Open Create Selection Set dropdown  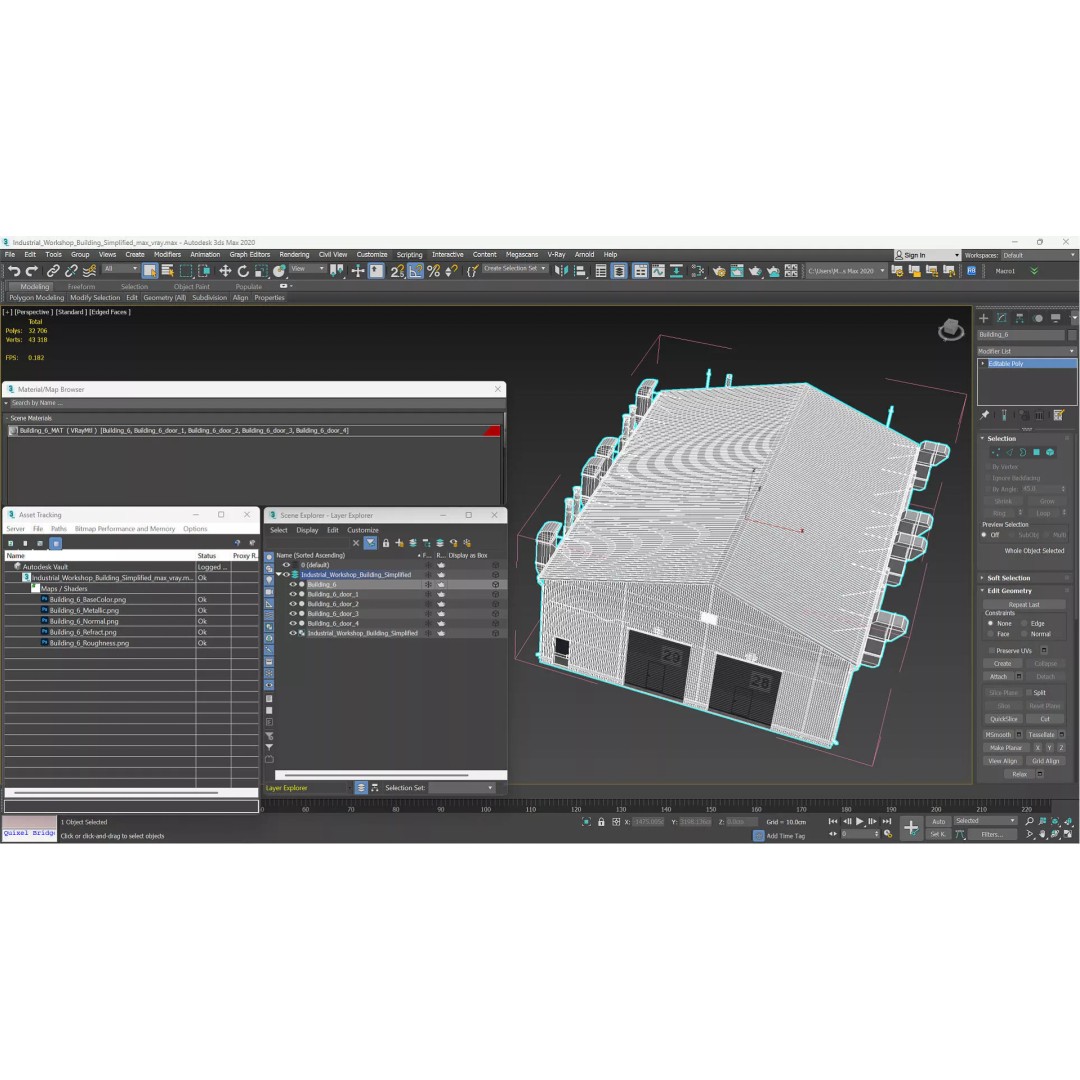pyautogui.click(x=515, y=269)
